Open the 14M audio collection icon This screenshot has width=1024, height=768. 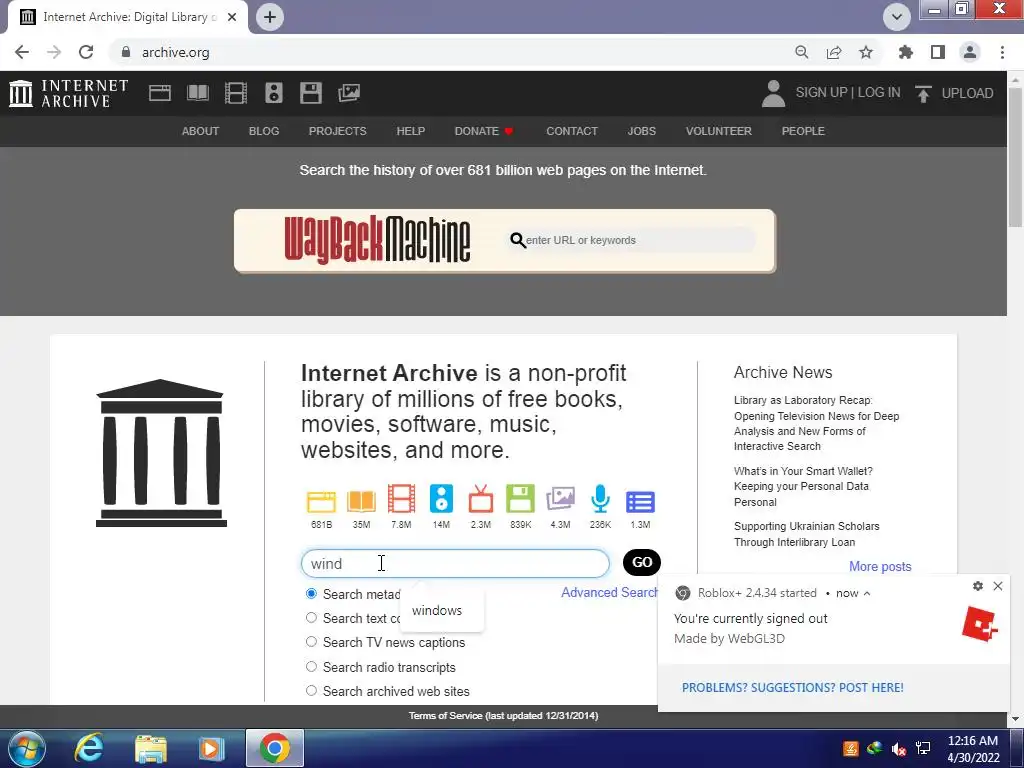441,499
